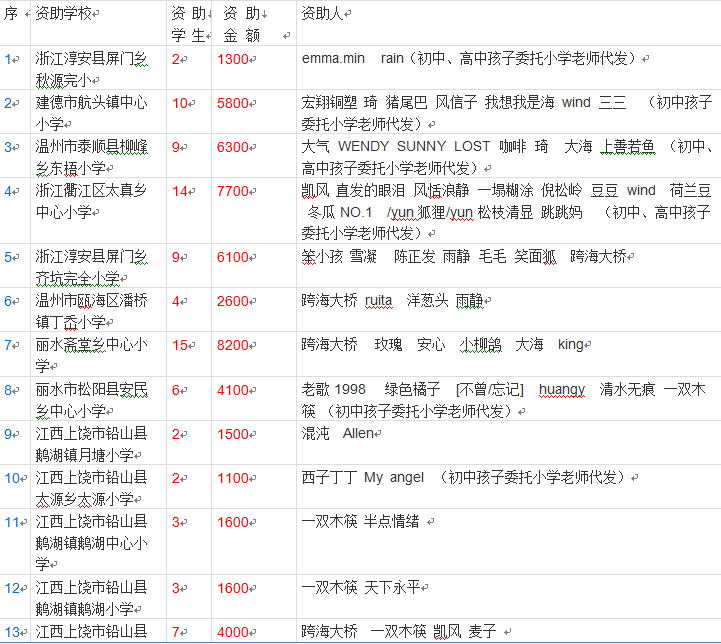
Task: Click sponsor name 'king' in row 7
Action: coord(571,345)
